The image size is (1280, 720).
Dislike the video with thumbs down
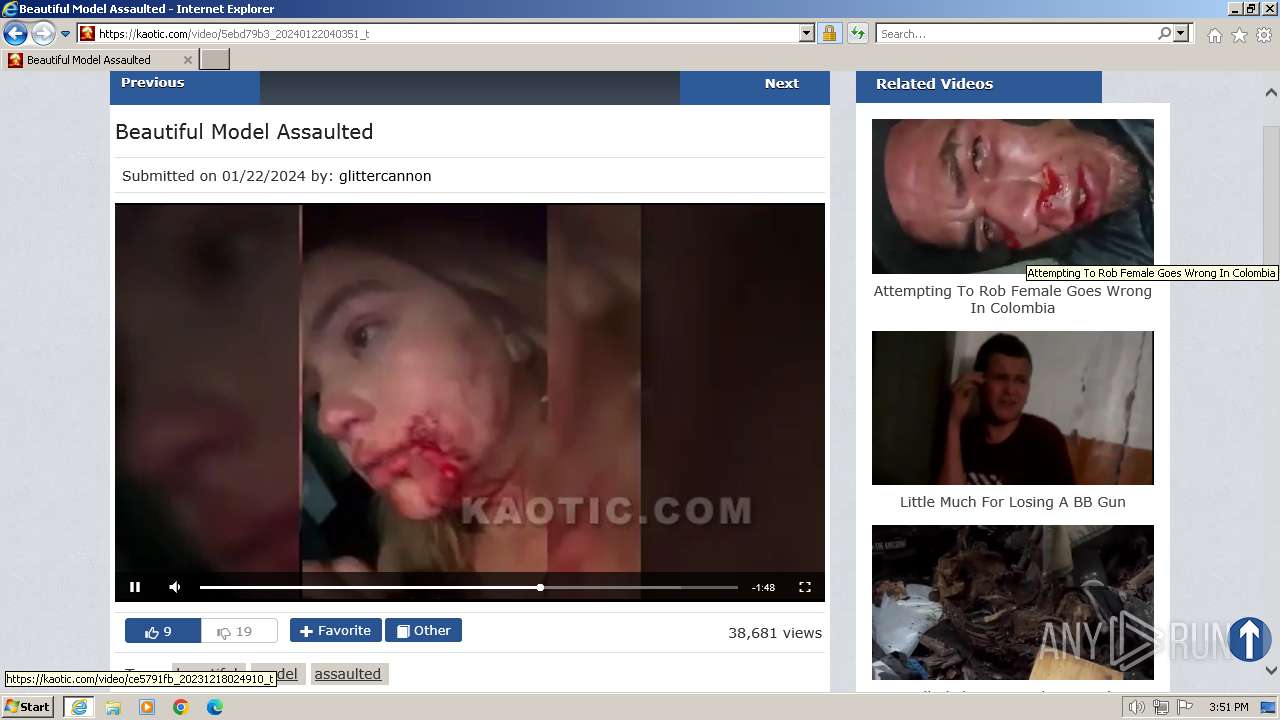point(239,631)
